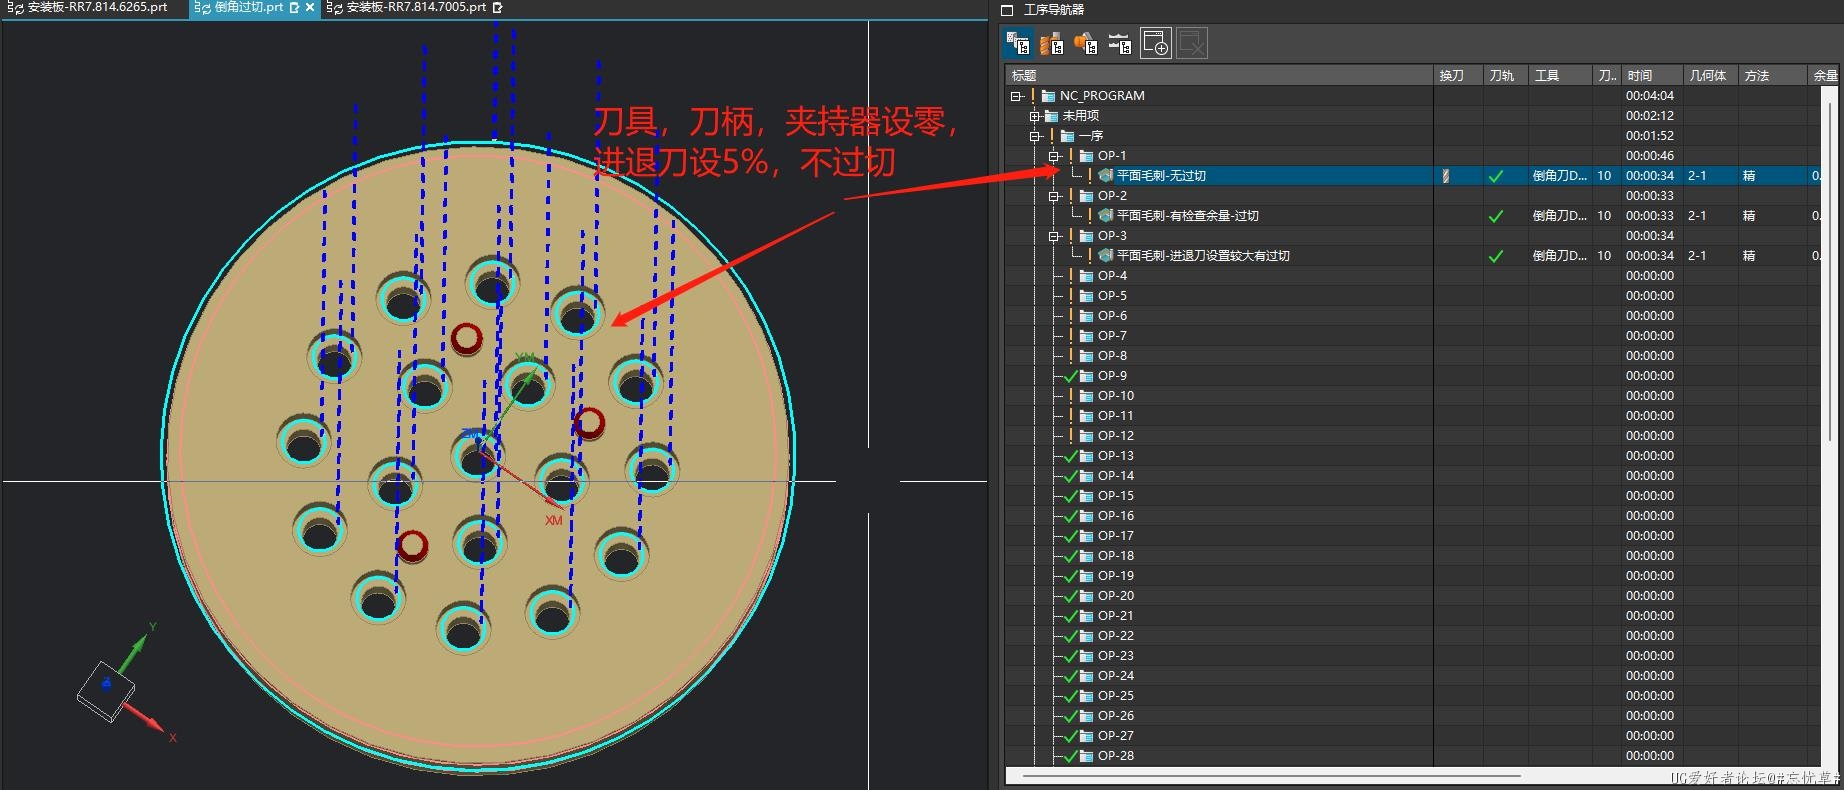Select the 平面毛刺-进退刀设置较大有过切 operation
This screenshot has width=1844, height=790.
tap(1203, 256)
